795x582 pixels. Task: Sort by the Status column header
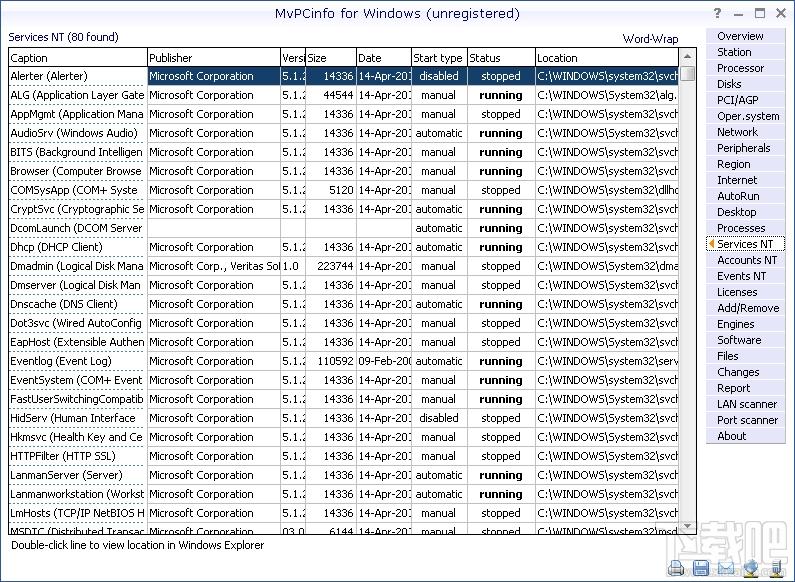(501, 58)
